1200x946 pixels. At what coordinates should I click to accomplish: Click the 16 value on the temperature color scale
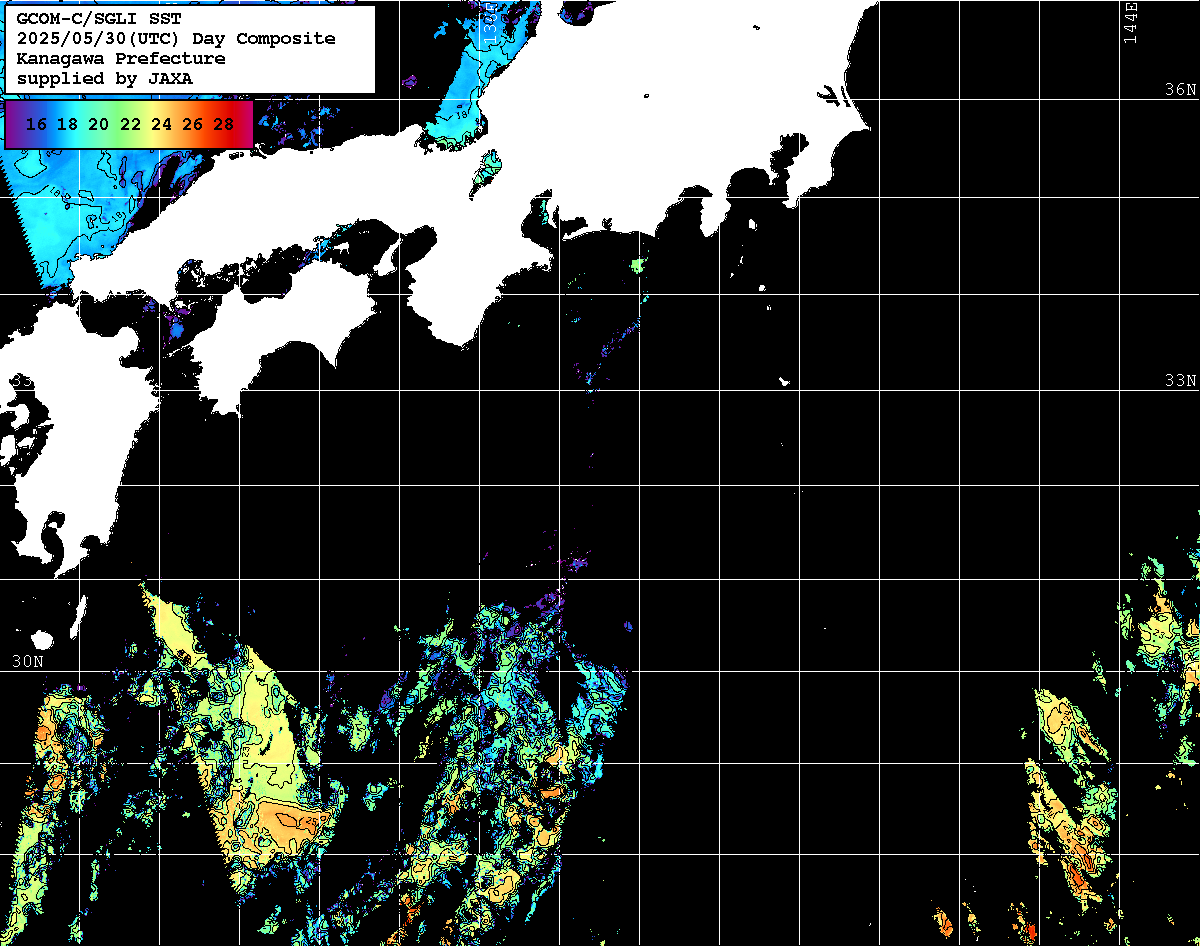pos(36,124)
